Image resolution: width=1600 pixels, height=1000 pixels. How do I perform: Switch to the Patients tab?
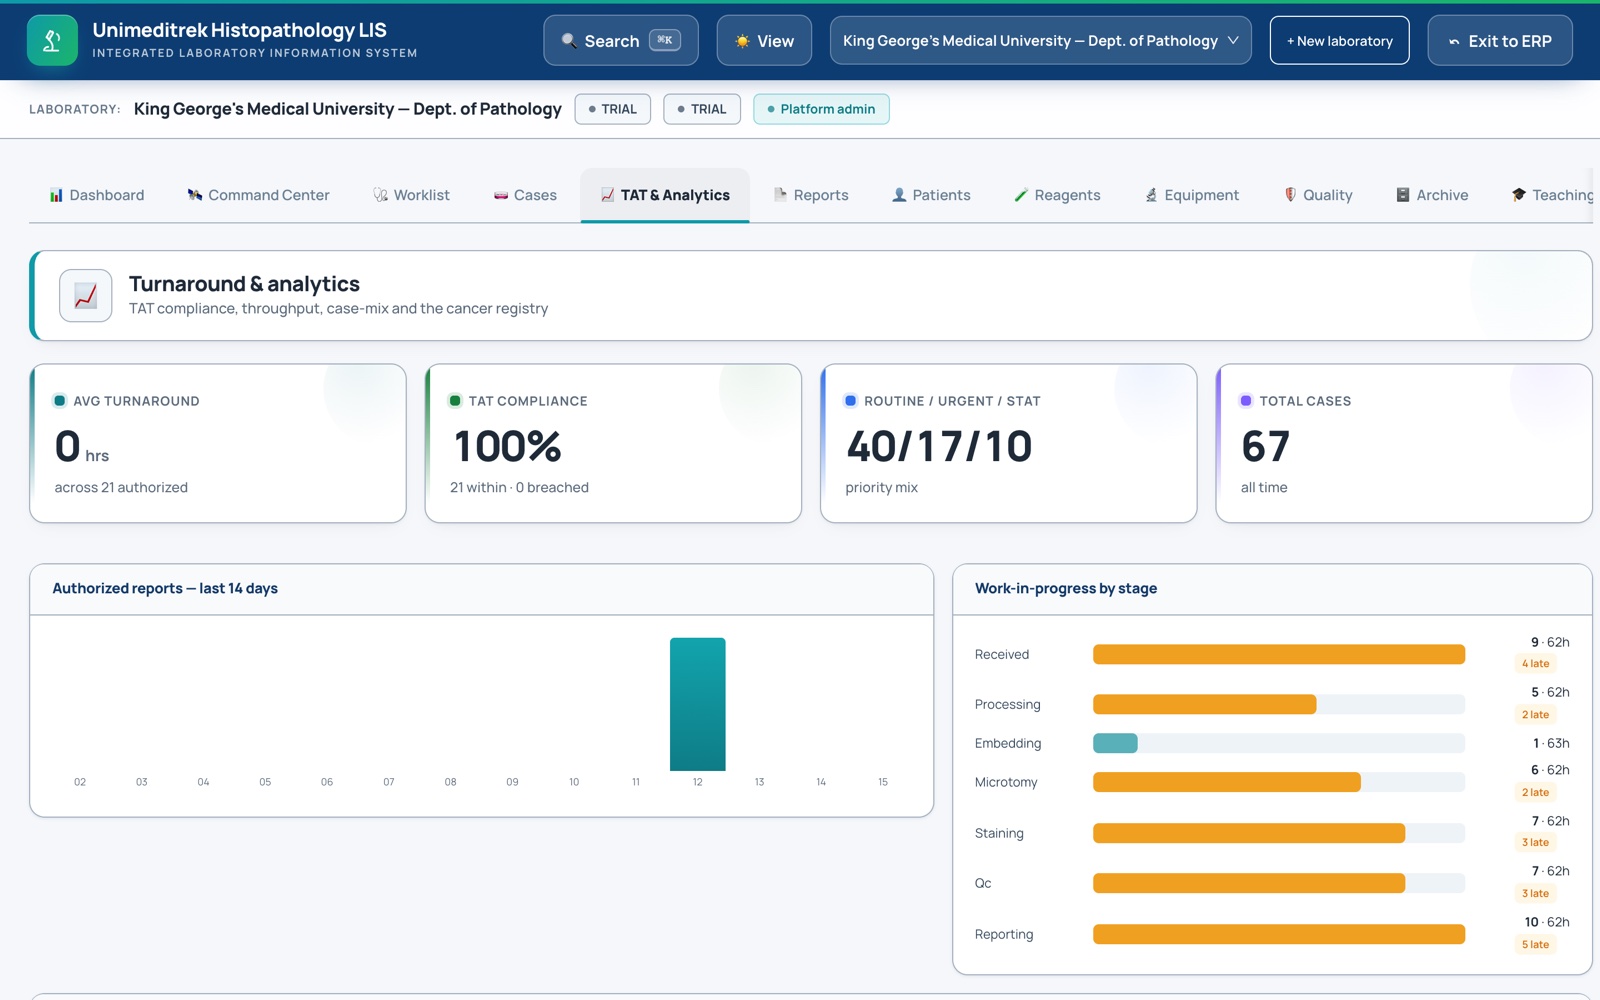[931, 195]
